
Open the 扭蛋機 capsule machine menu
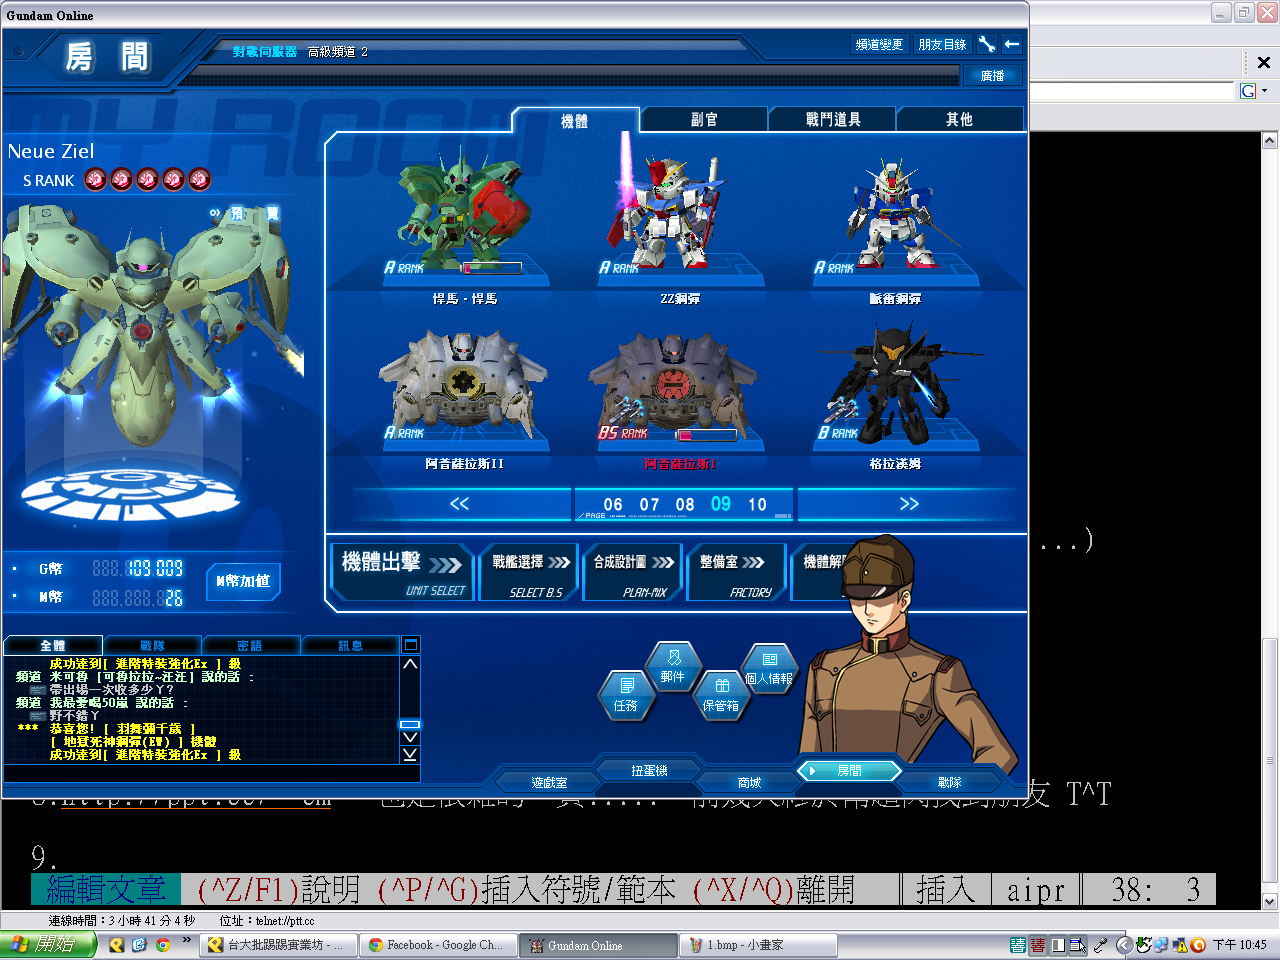pyautogui.click(x=649, y=770)
